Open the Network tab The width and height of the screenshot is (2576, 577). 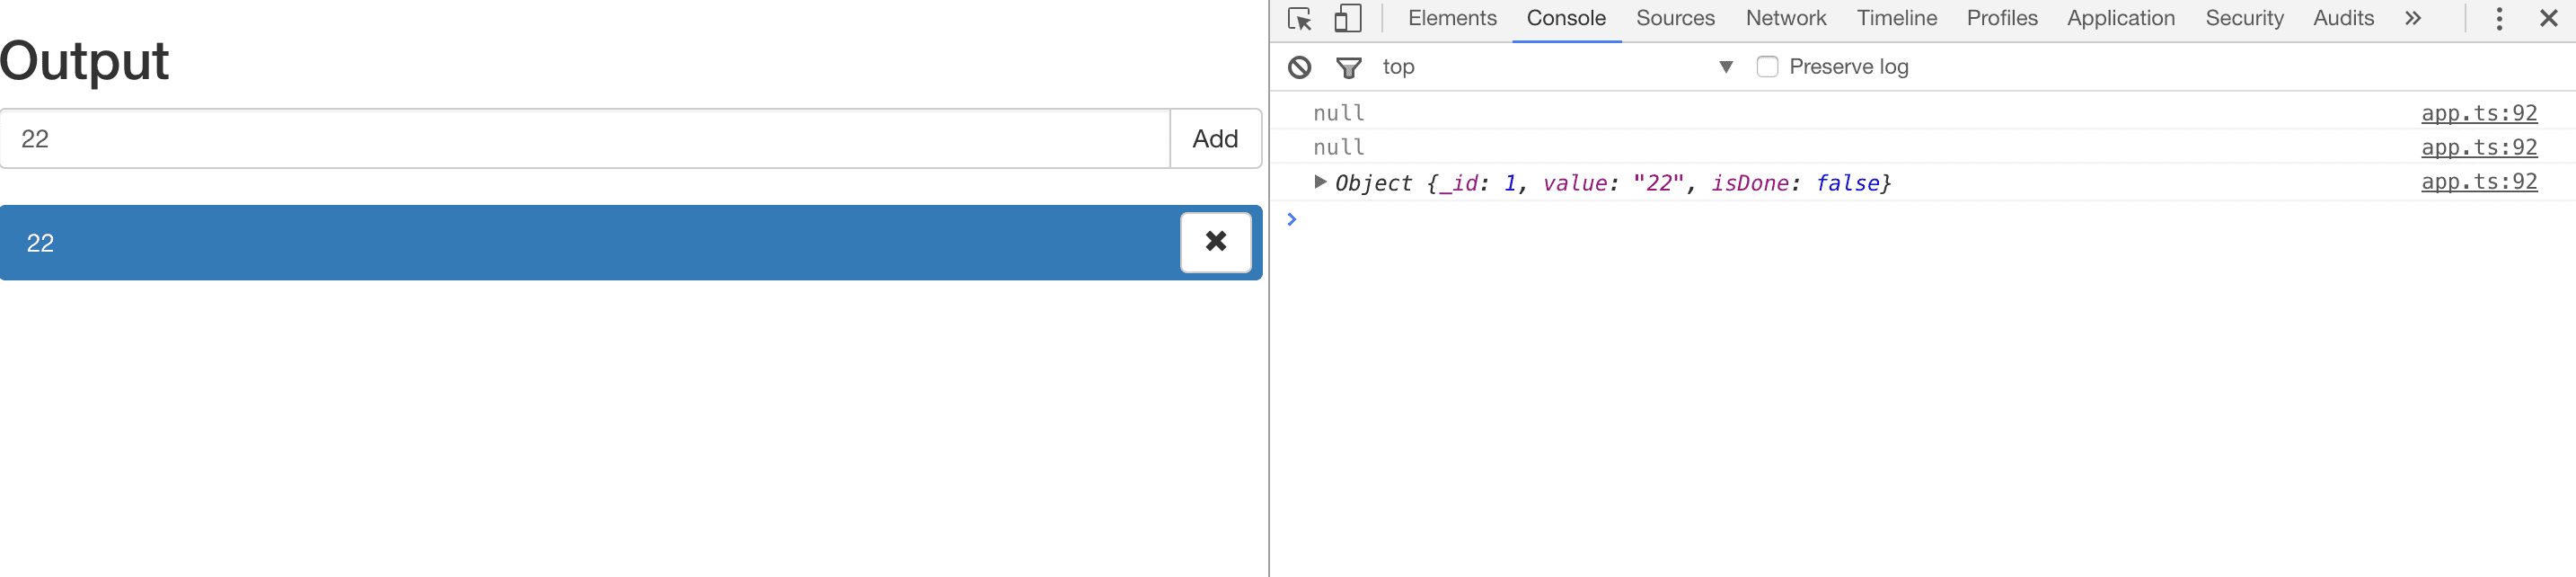click(1785, 19)
